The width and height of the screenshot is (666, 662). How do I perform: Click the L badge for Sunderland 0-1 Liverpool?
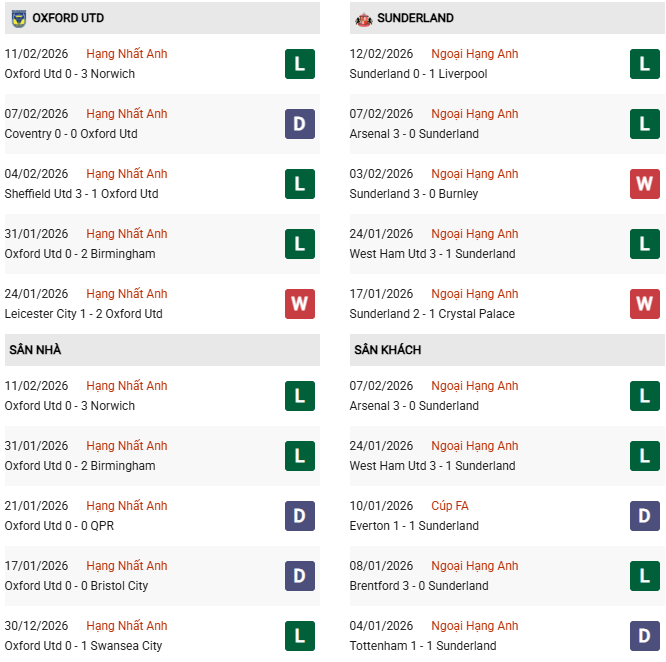(x=644, y=64)
